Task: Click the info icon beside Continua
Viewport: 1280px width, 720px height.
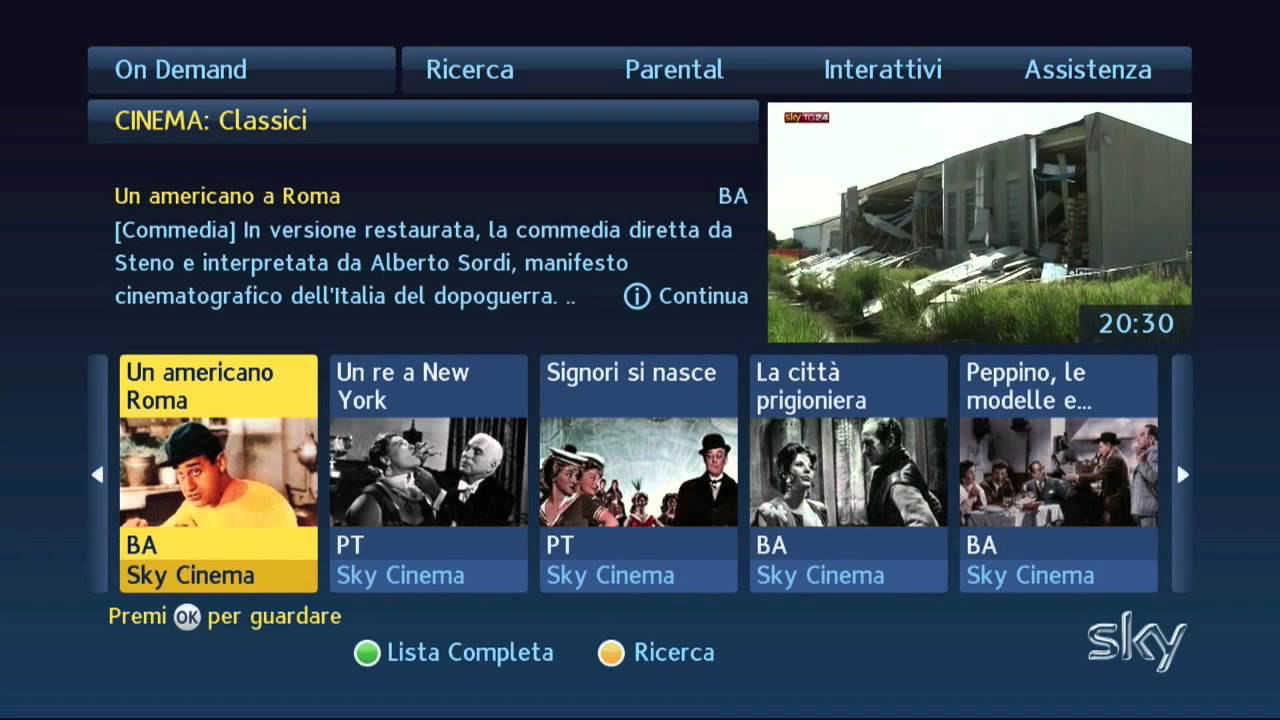Action: (x=637, y=296)
